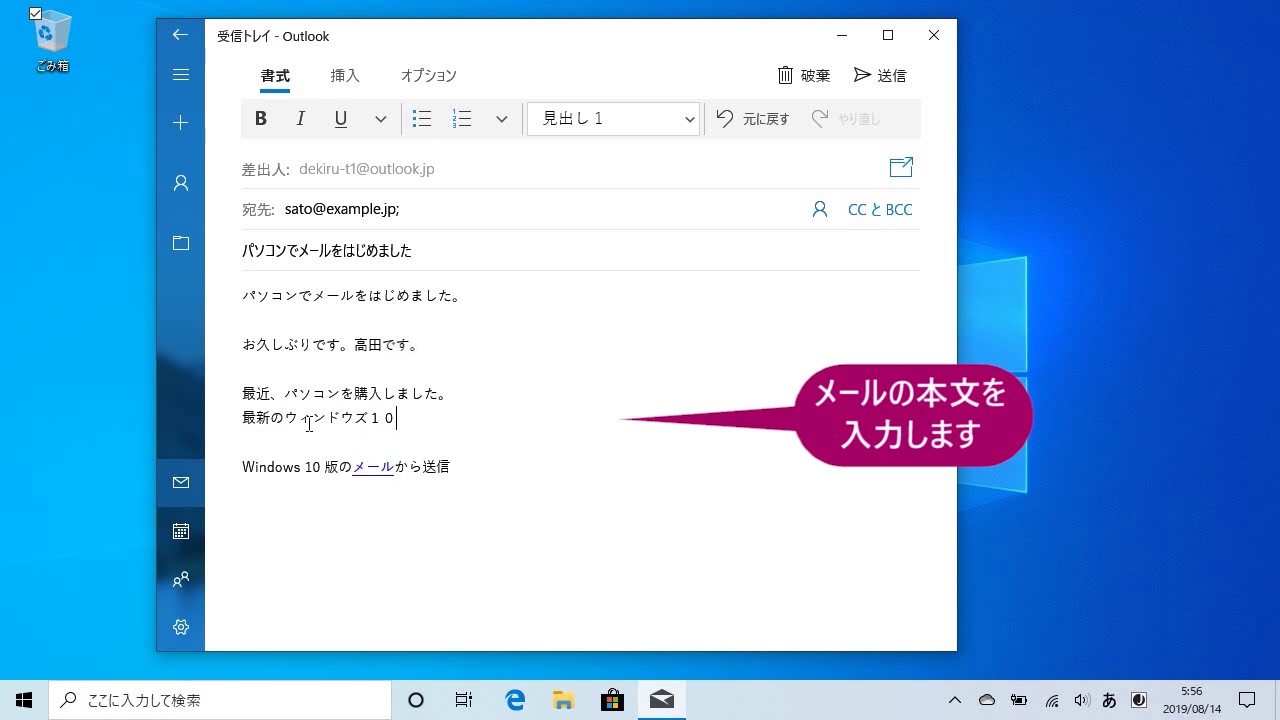Click the subject line field
Viewport: 1280px width, 720px height.
point(580,251)
